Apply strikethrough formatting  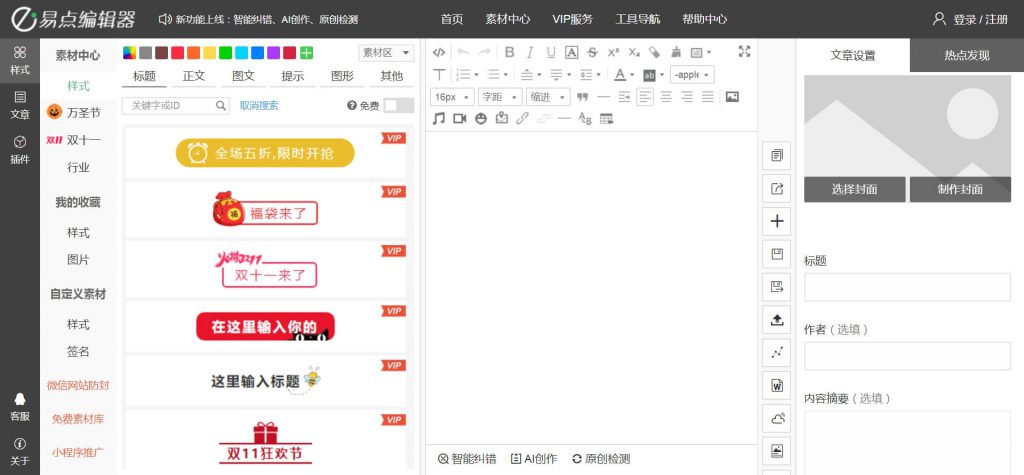592,52
